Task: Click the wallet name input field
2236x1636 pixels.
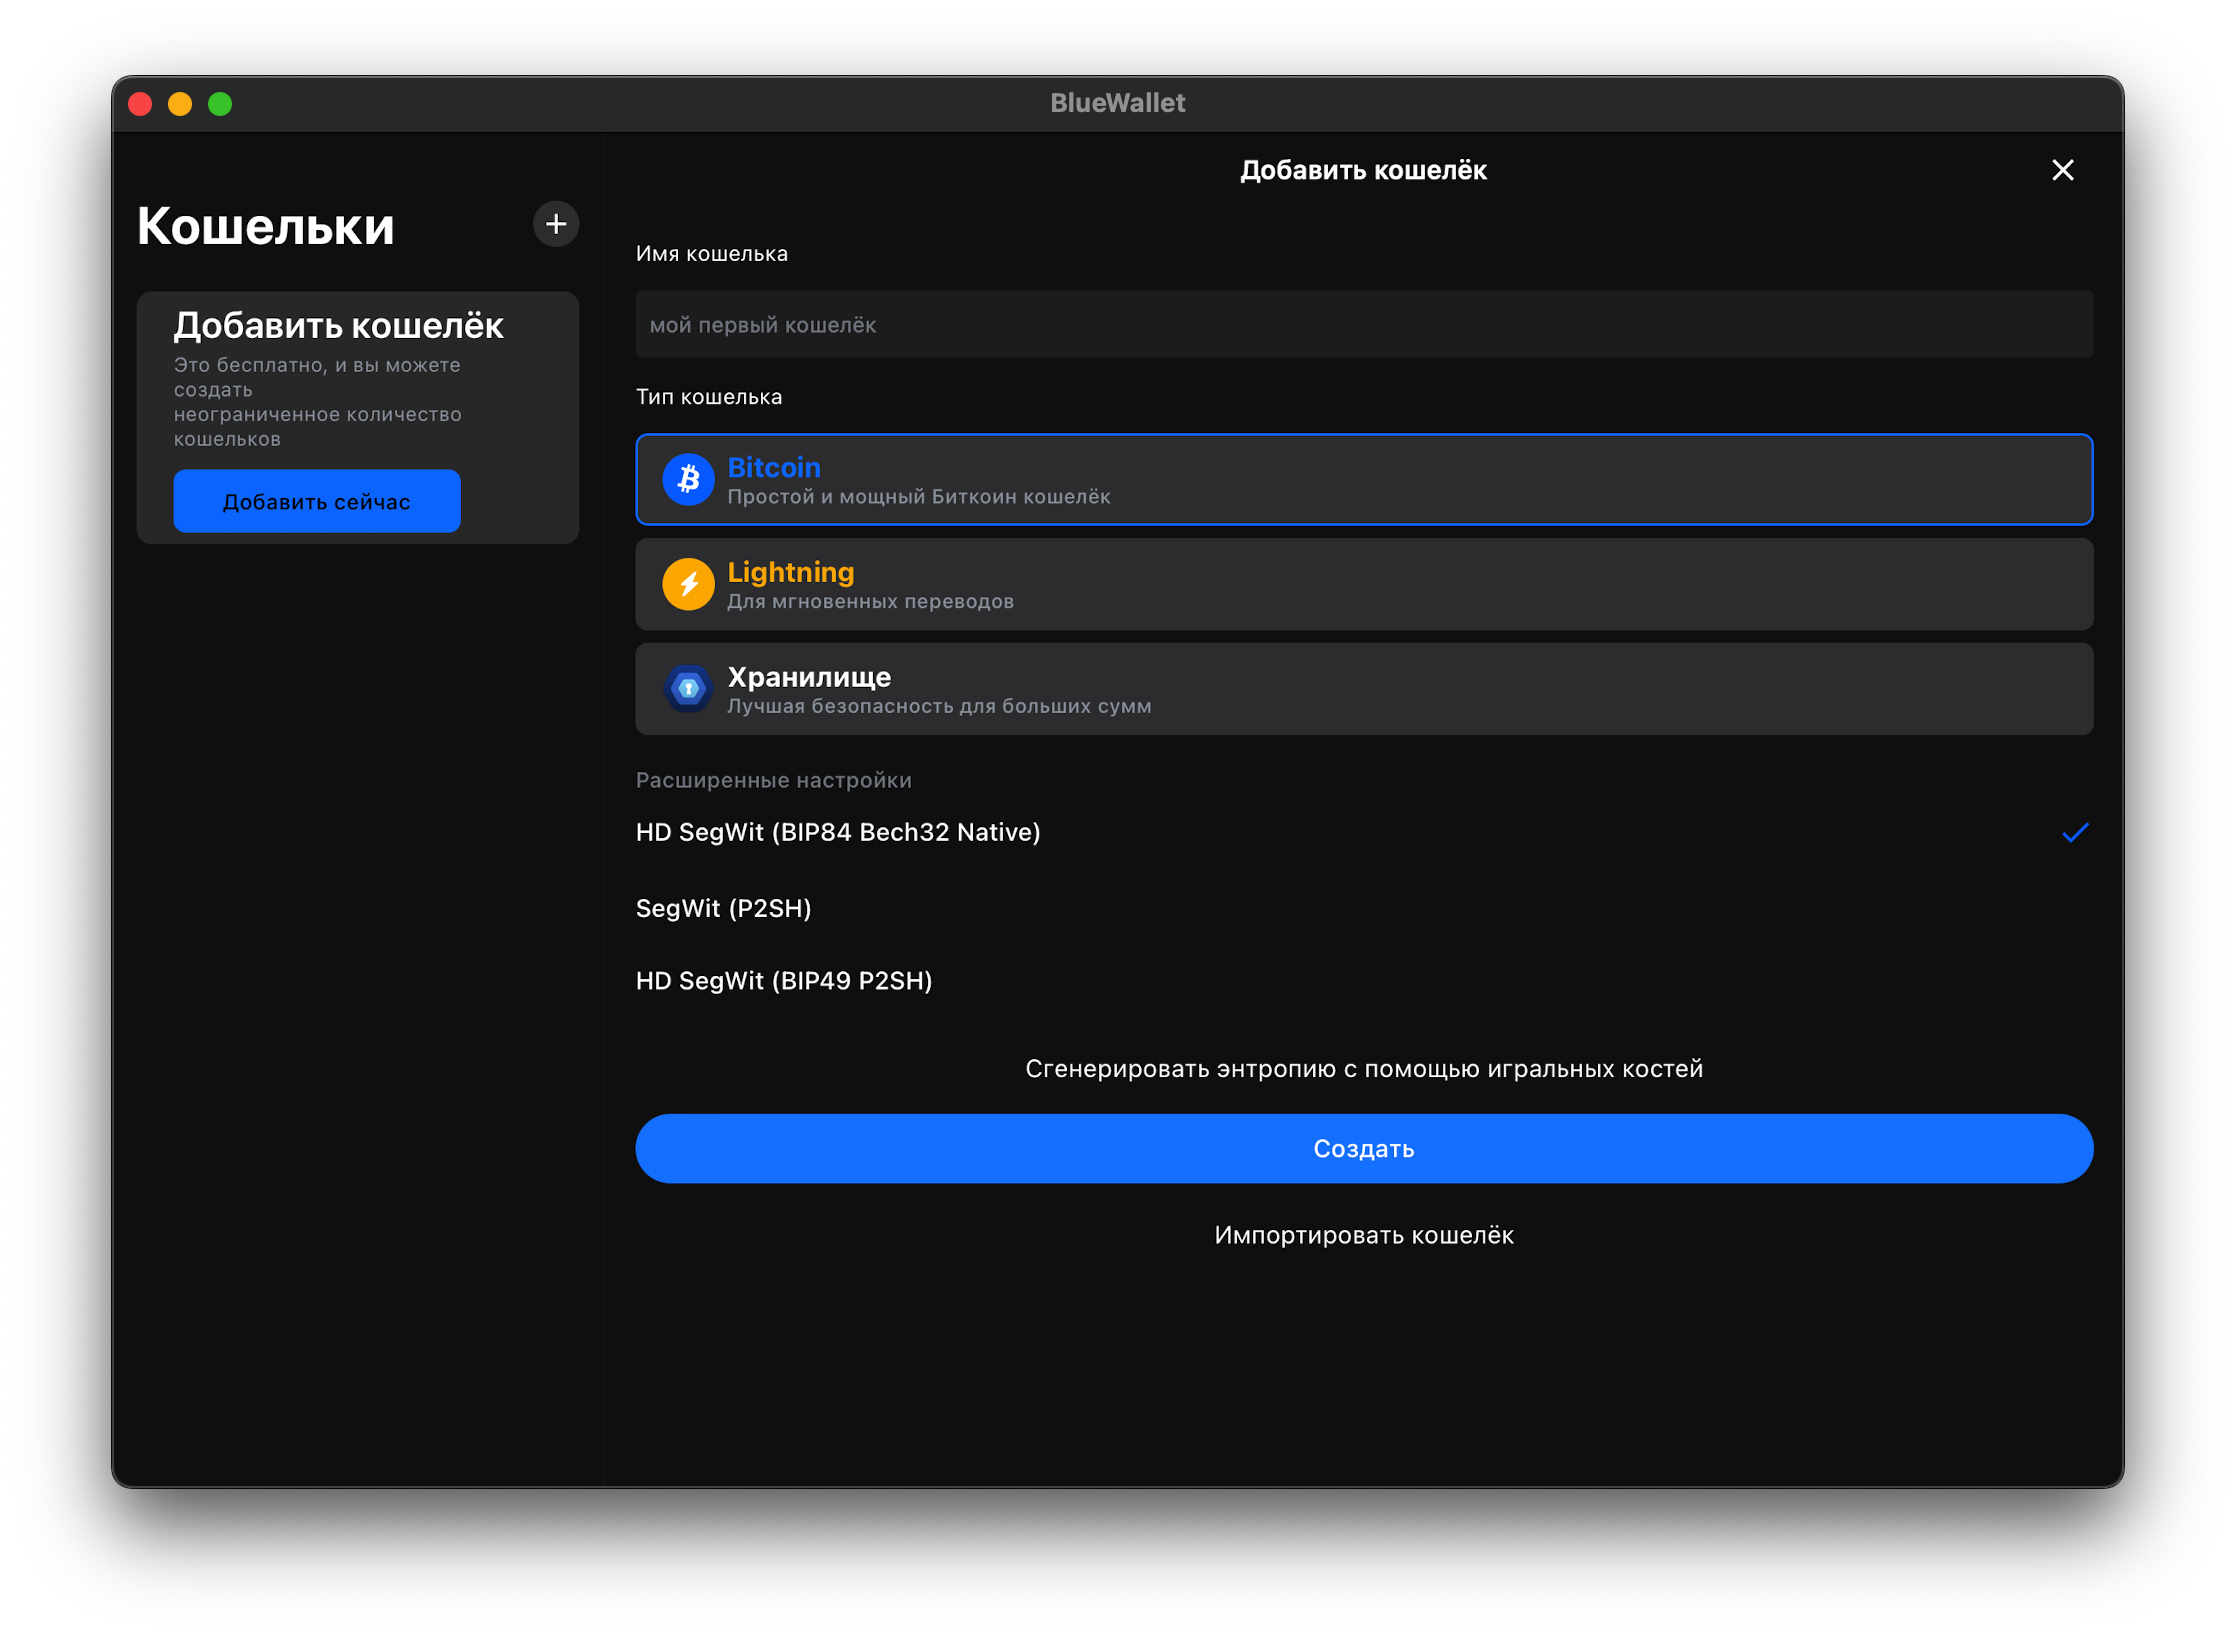Action: 1364,324
